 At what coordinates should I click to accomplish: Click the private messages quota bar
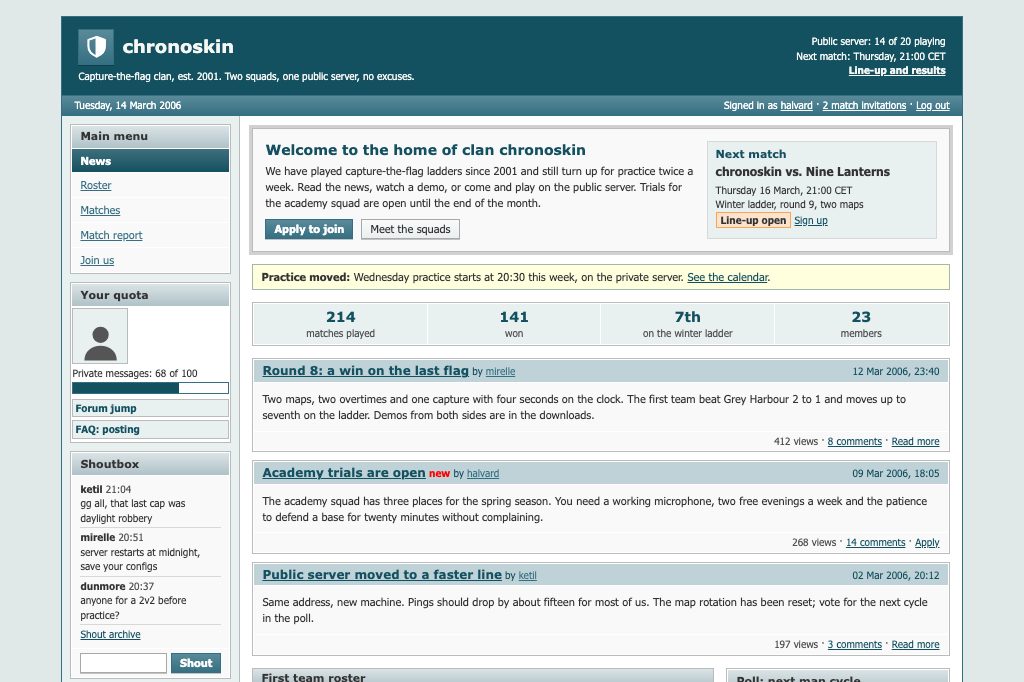(150, 388)
